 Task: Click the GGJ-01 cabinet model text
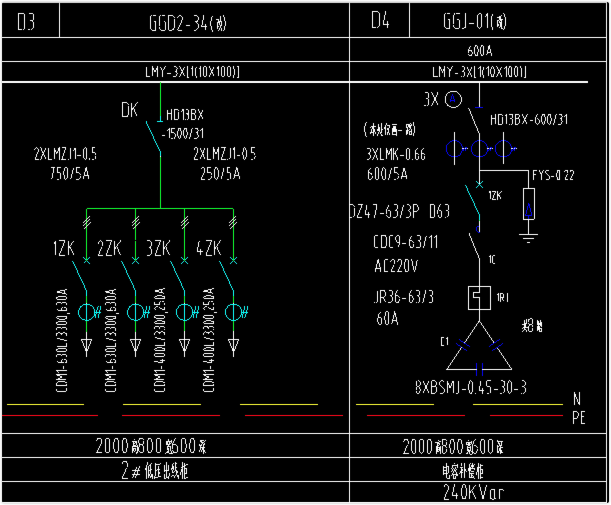[475, 21]
